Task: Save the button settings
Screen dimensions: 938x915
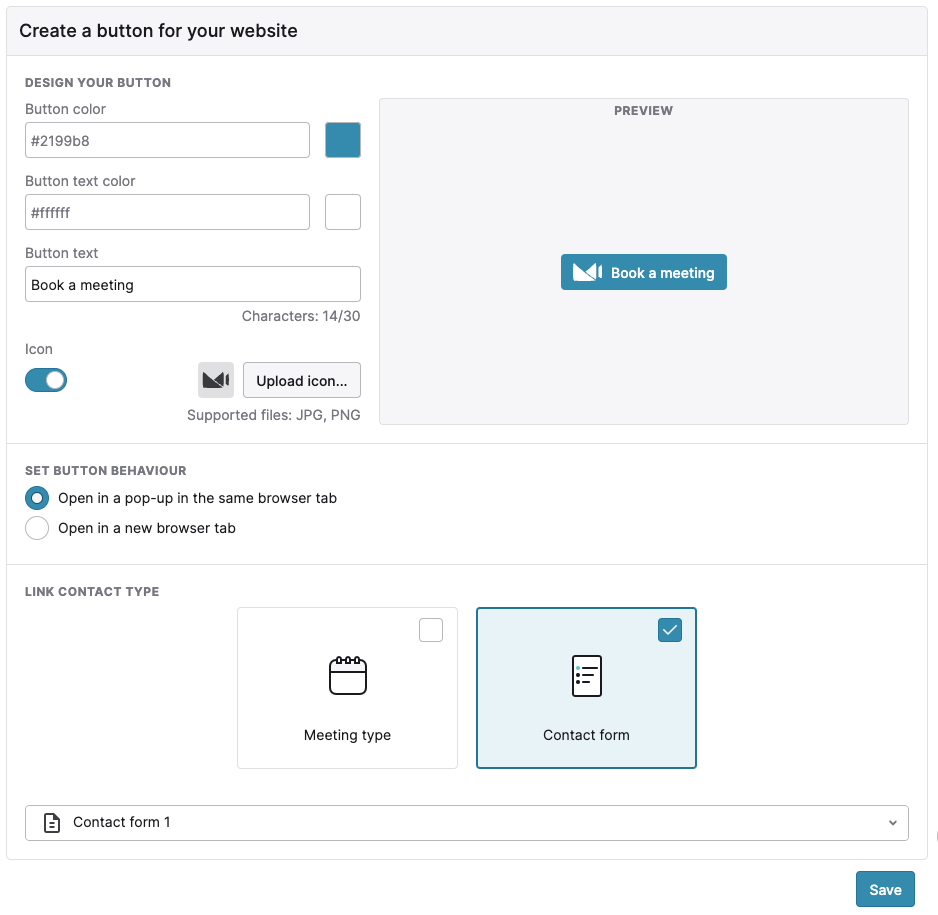Action: pos(885,889)
